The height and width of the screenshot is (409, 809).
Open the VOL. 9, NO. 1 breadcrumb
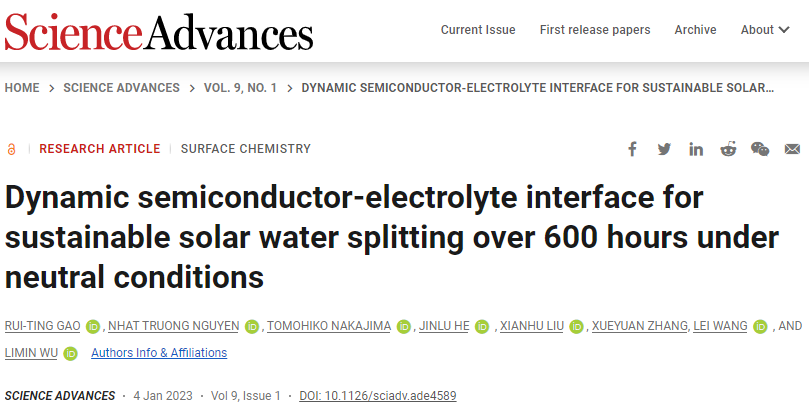(x=240, y=88)
